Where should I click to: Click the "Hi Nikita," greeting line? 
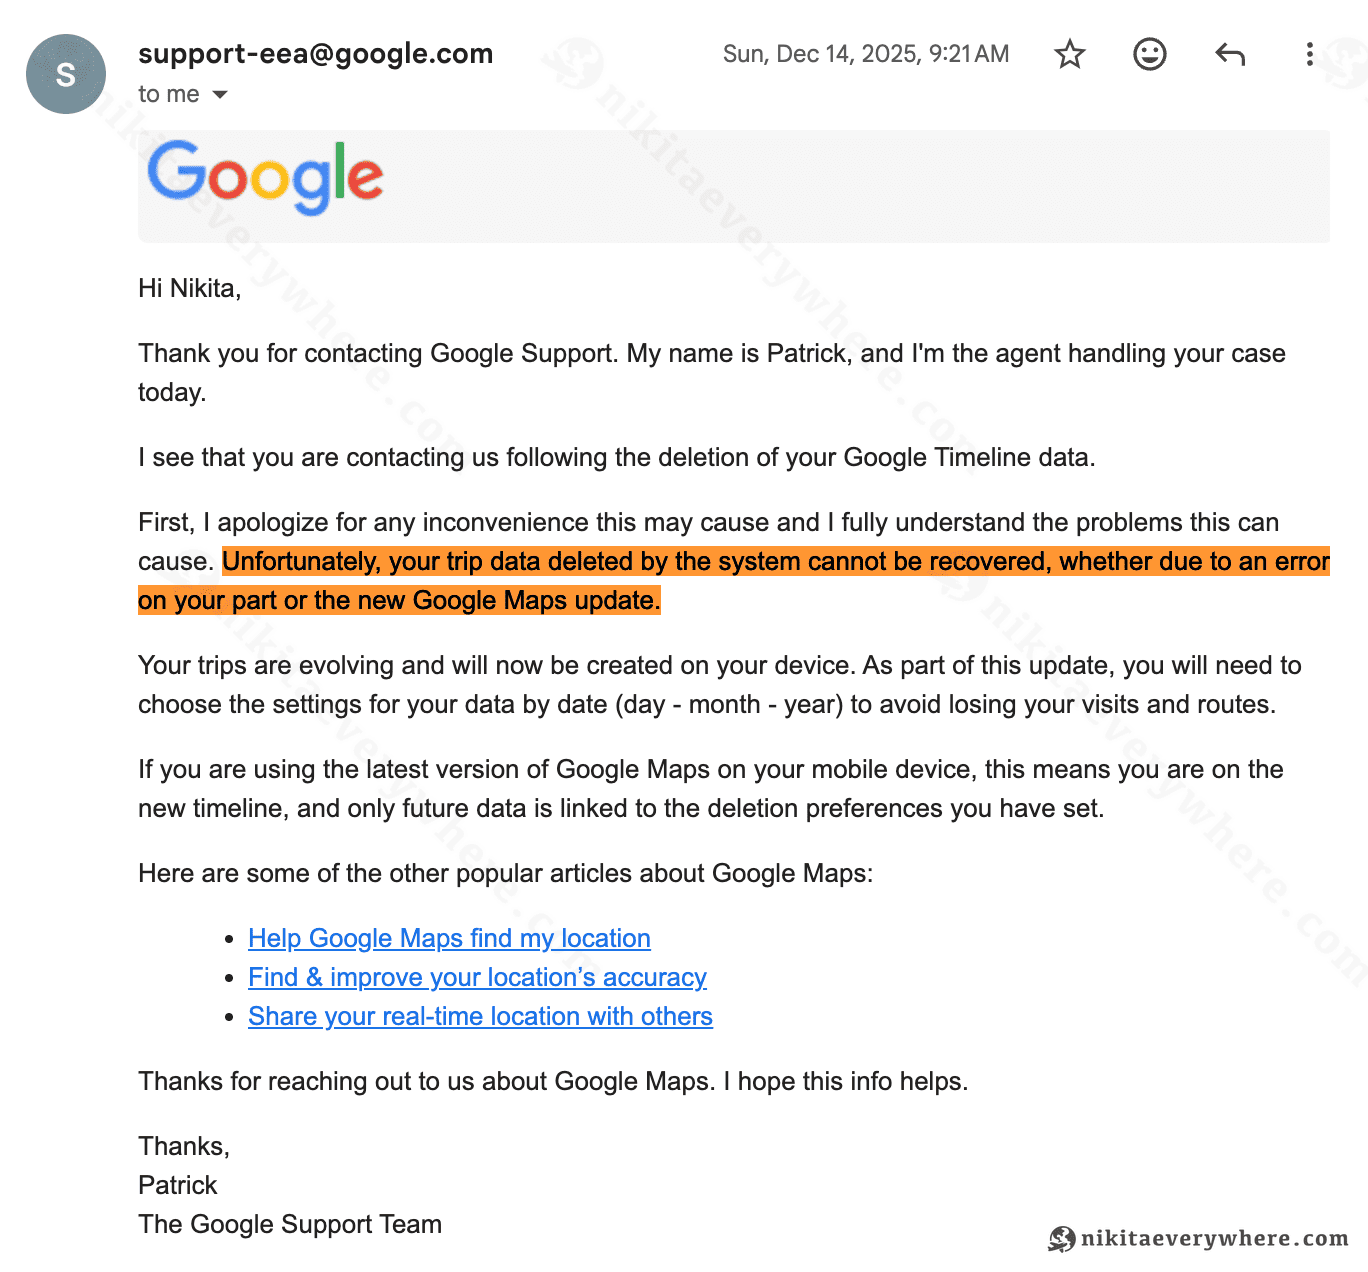(x=190, y=288)
